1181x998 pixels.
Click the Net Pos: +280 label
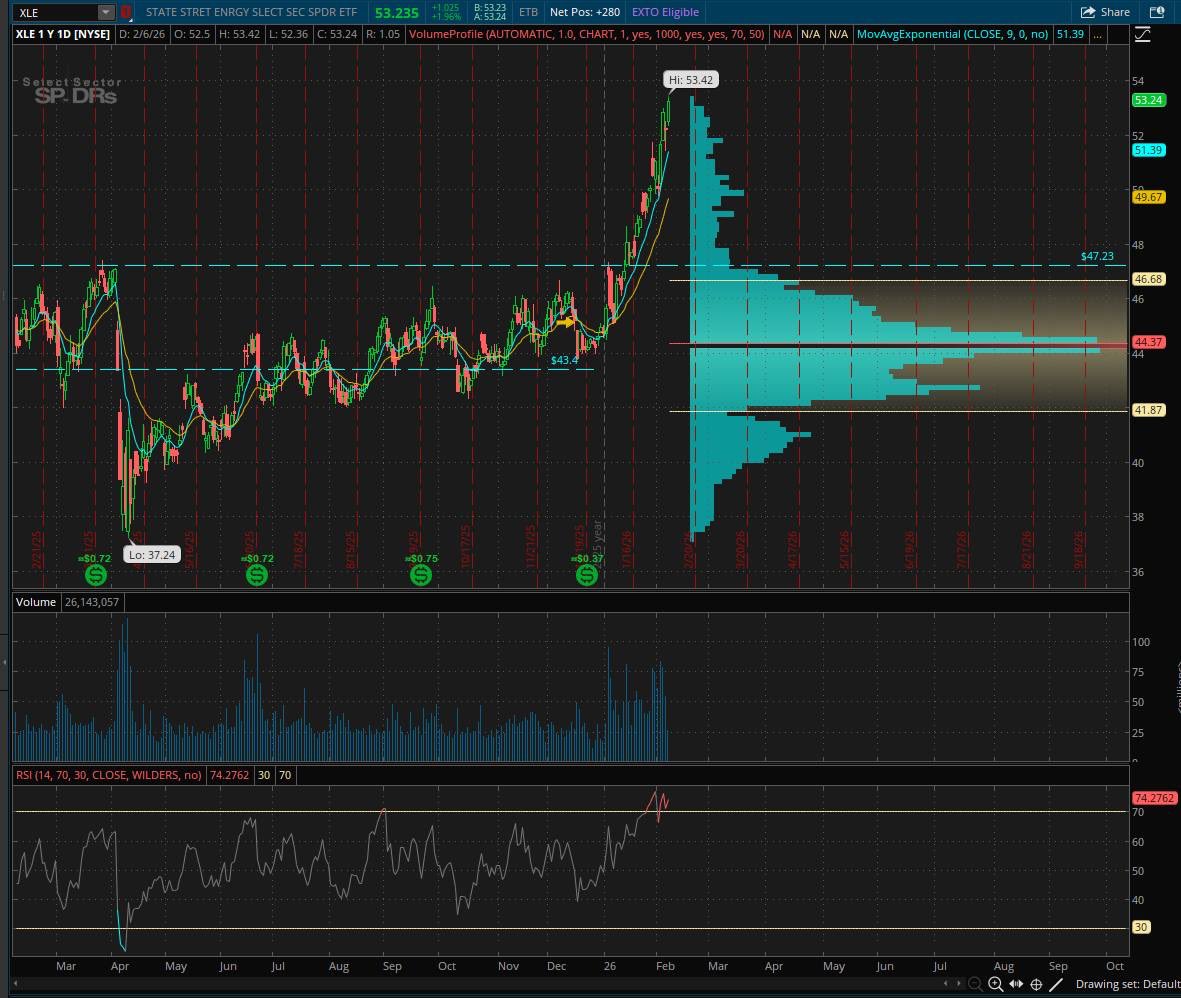(x=585, y=12)
